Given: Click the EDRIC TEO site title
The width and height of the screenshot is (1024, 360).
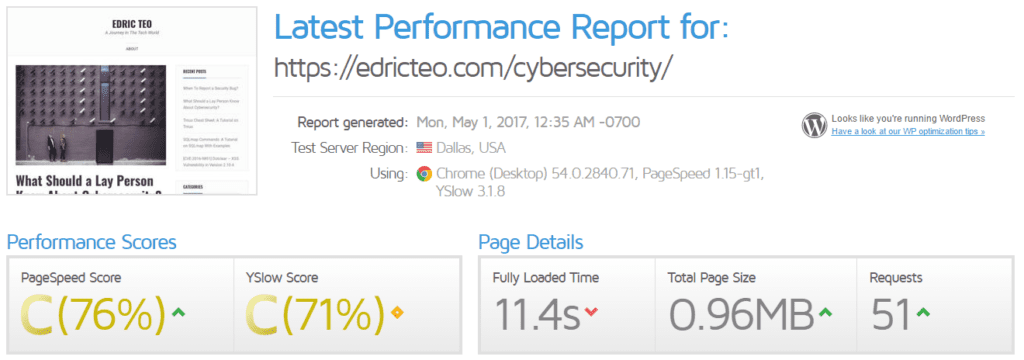Looking at the screenshot, I should click(x=132, y=22).
